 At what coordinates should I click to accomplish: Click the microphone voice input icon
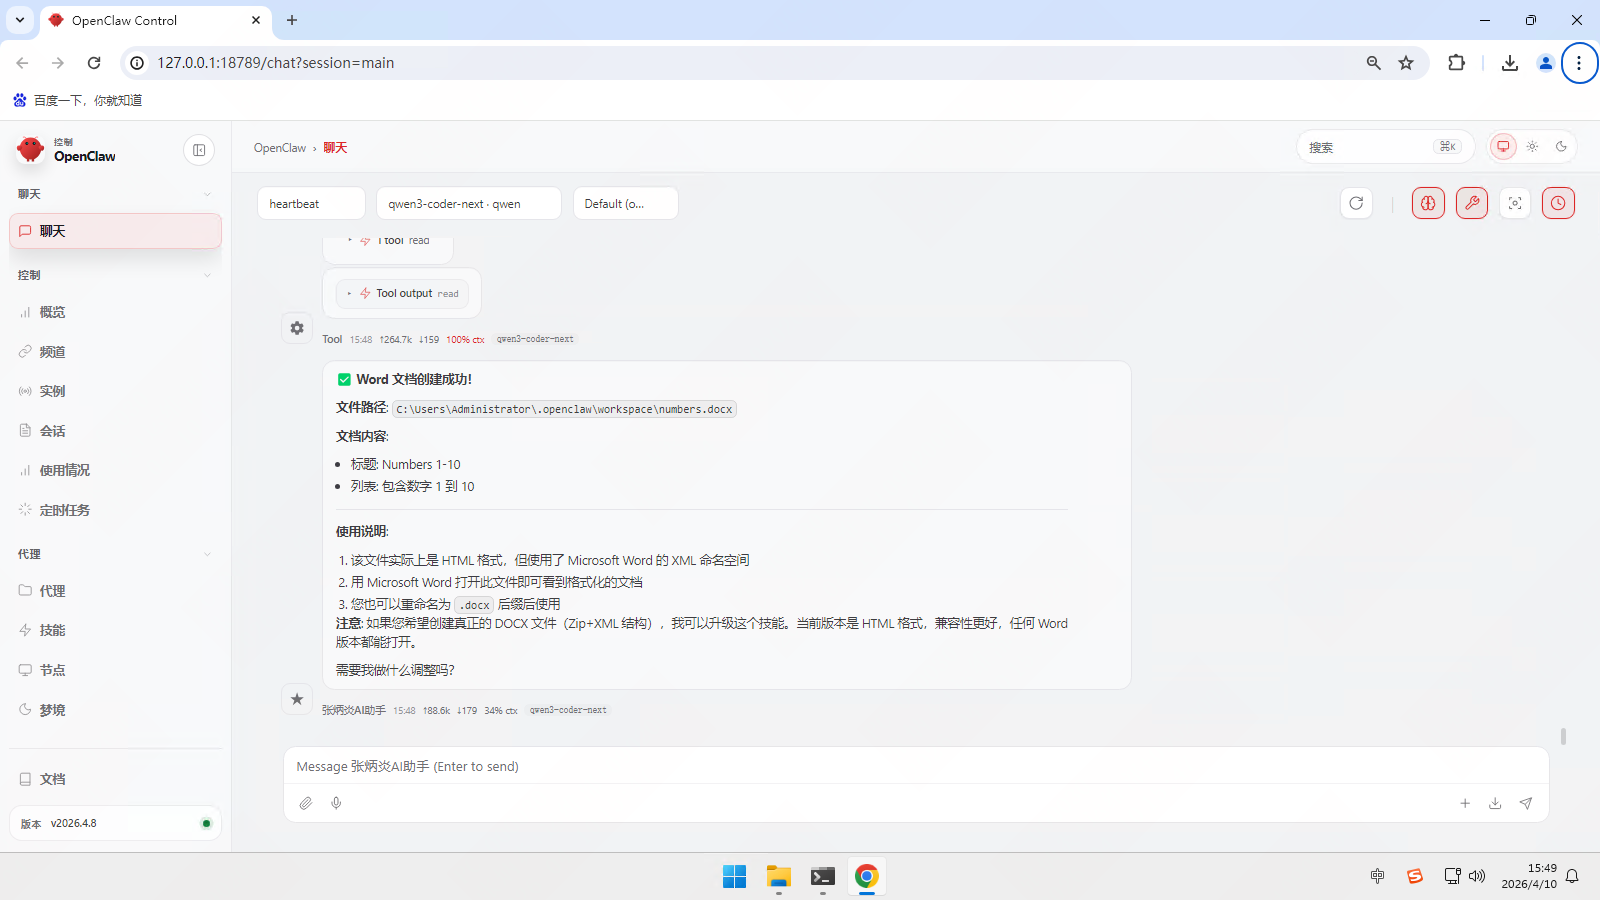coord(336,803)
